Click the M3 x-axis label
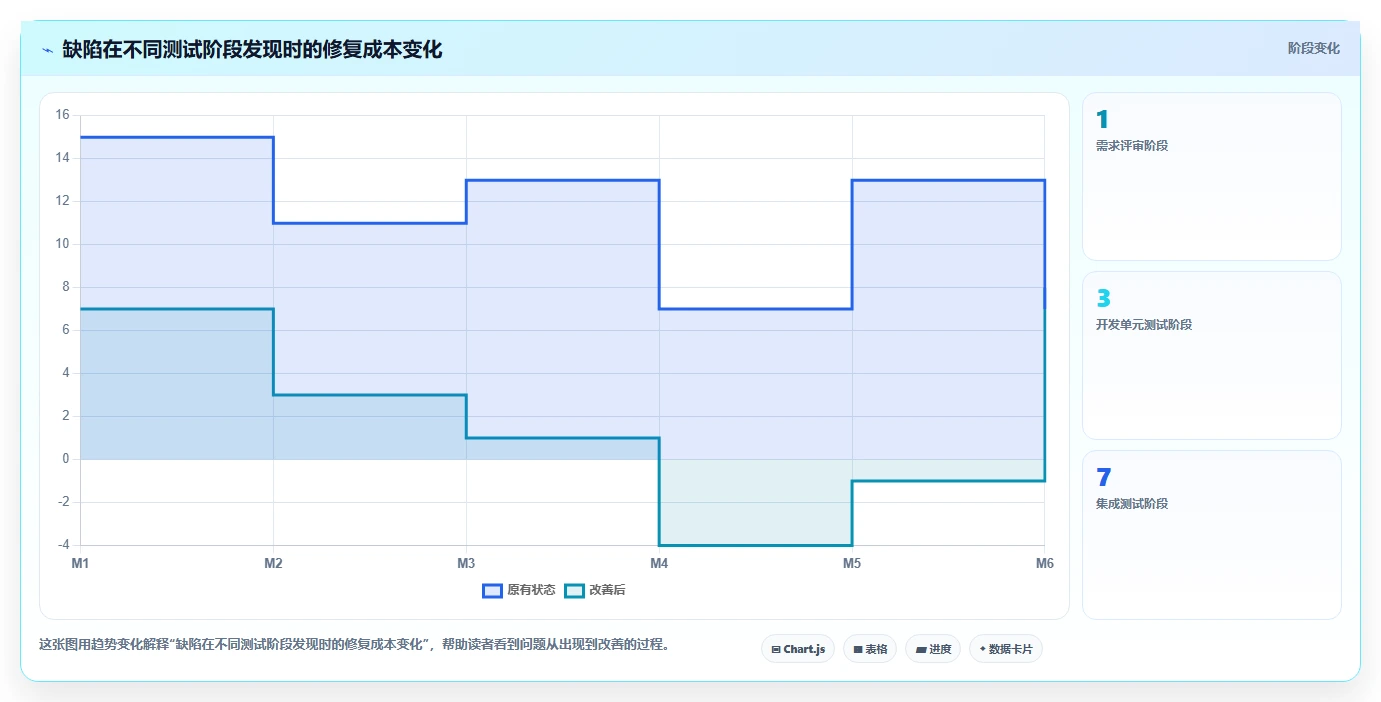This screenshot has height=702, width=1381. tap(466, 563)
